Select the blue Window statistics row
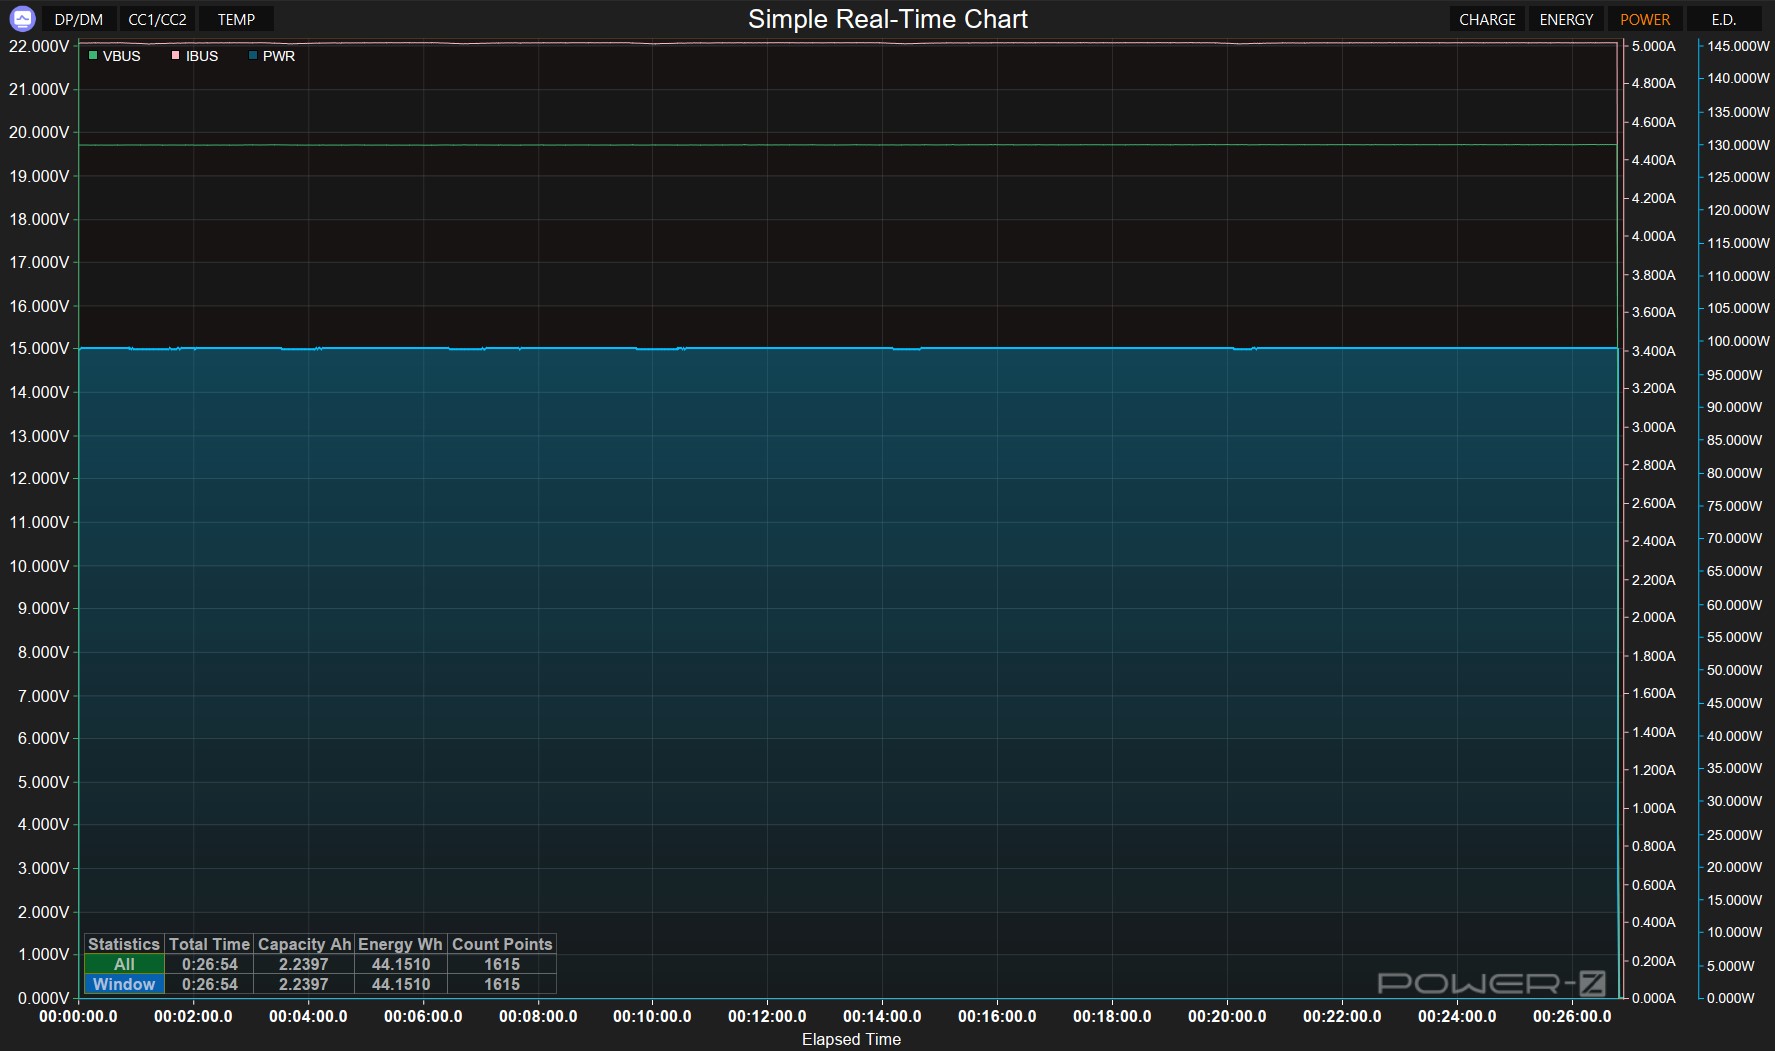Image resolution: width=1775 pixels, height=1051 pixels. point(124,984)
